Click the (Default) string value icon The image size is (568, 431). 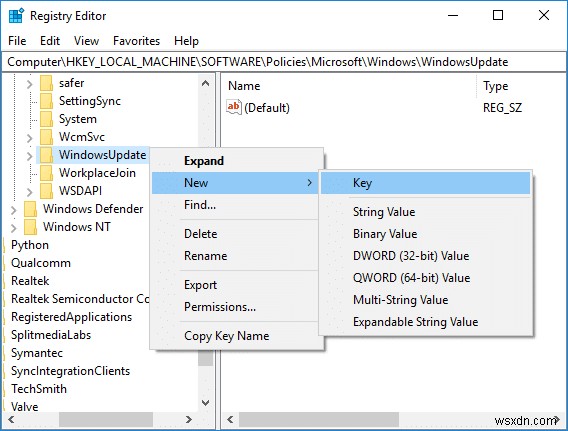point(234,107)
